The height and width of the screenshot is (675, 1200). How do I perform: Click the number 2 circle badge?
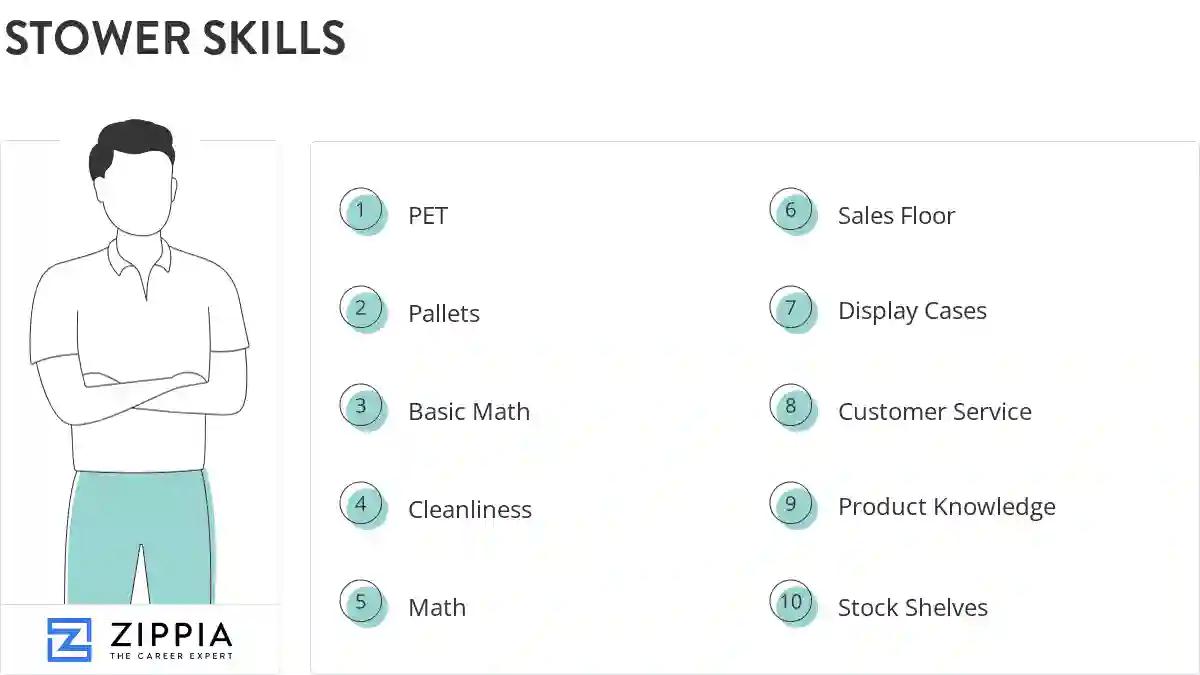pos(361,309)
